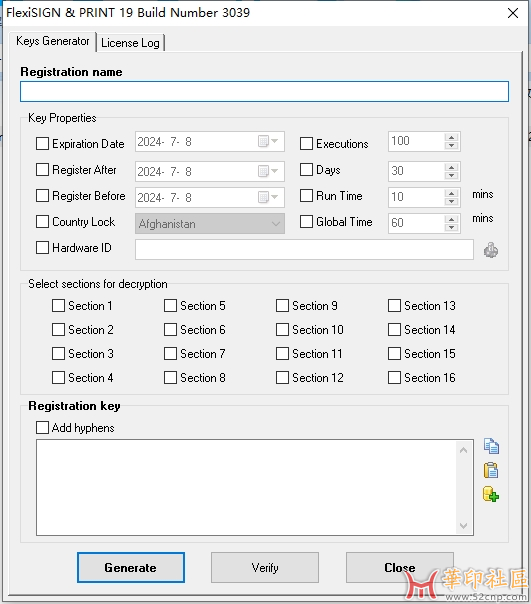Select the Keys Generator tab
Viewport: 531px width, 604px height.
pos(52,41)
